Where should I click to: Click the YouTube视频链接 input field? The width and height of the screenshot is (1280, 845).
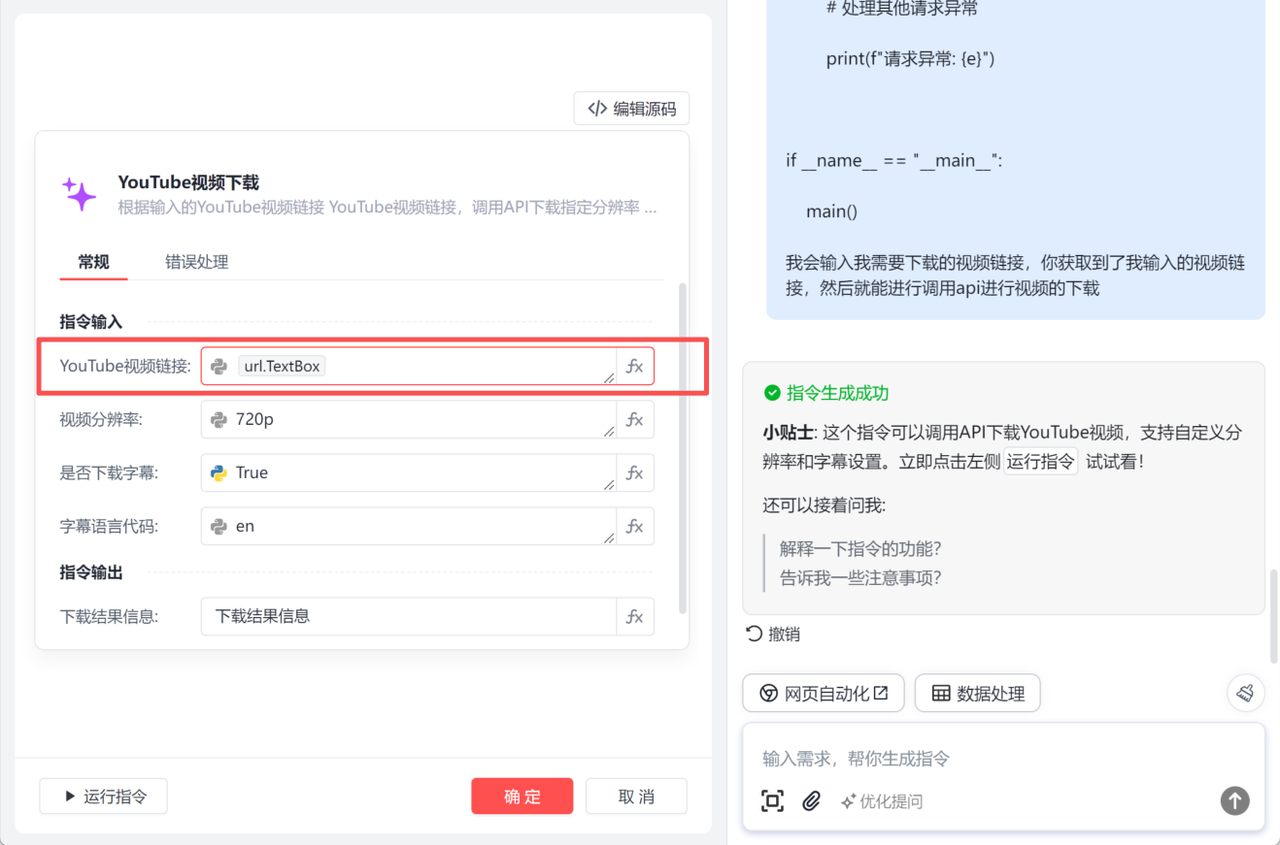(x=408, y=366)
